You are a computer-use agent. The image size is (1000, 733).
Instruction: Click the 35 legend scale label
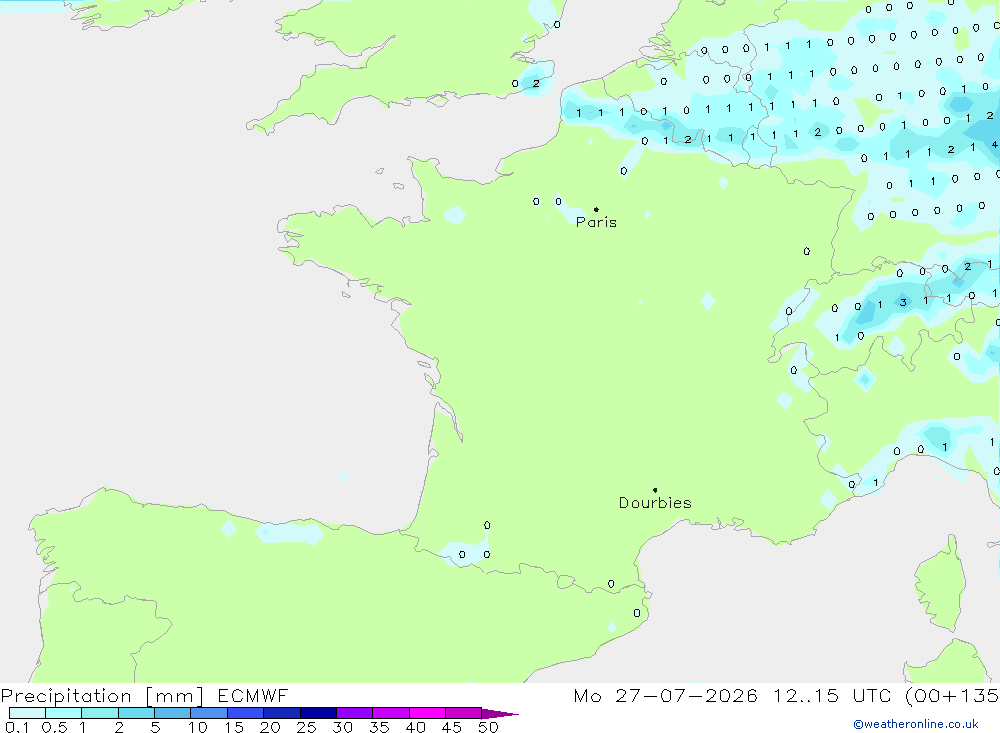[379, 727]
